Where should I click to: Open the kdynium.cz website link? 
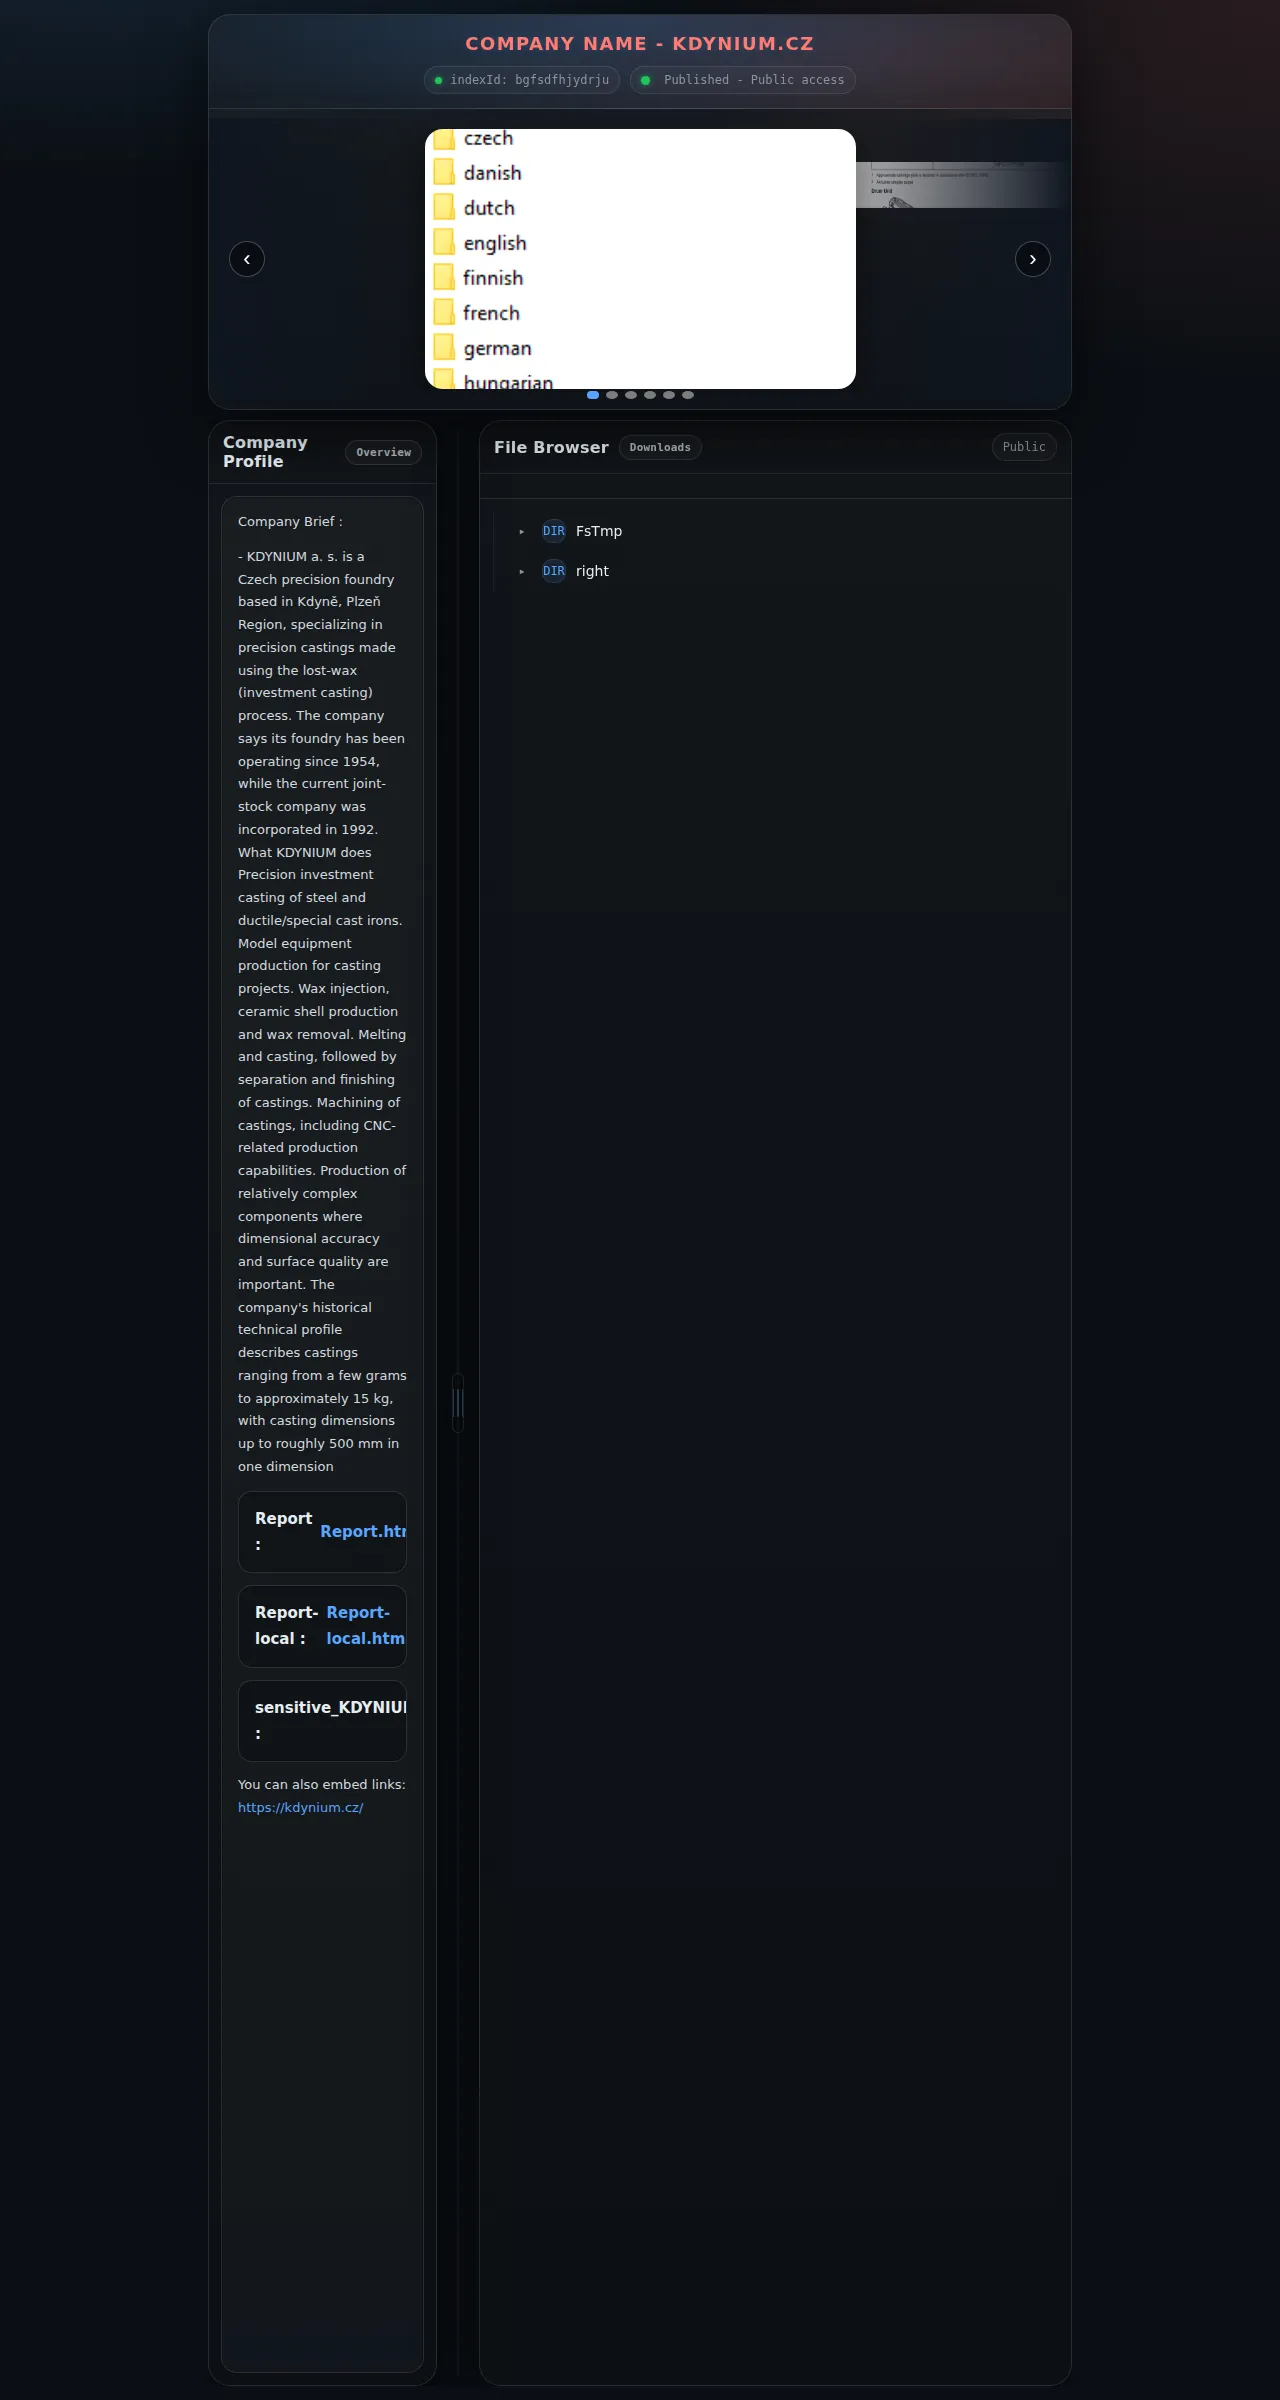[300, 1807]
